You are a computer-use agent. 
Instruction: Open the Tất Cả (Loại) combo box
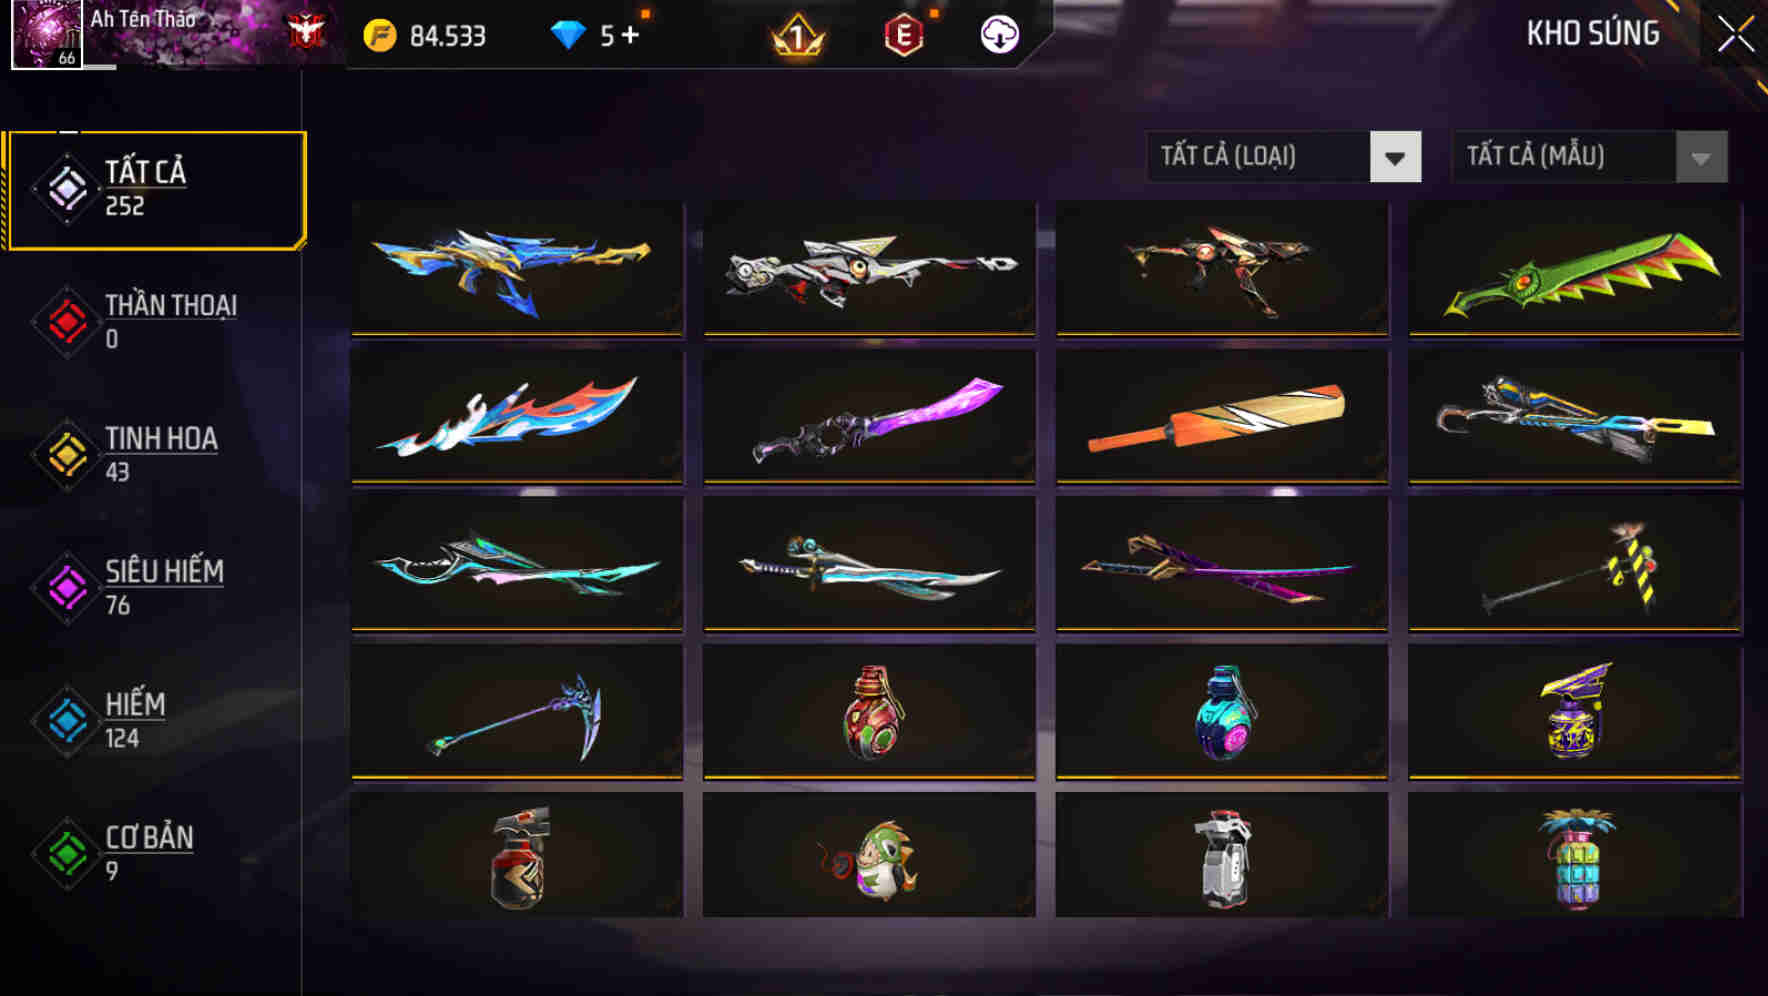tap(1284, 157)
